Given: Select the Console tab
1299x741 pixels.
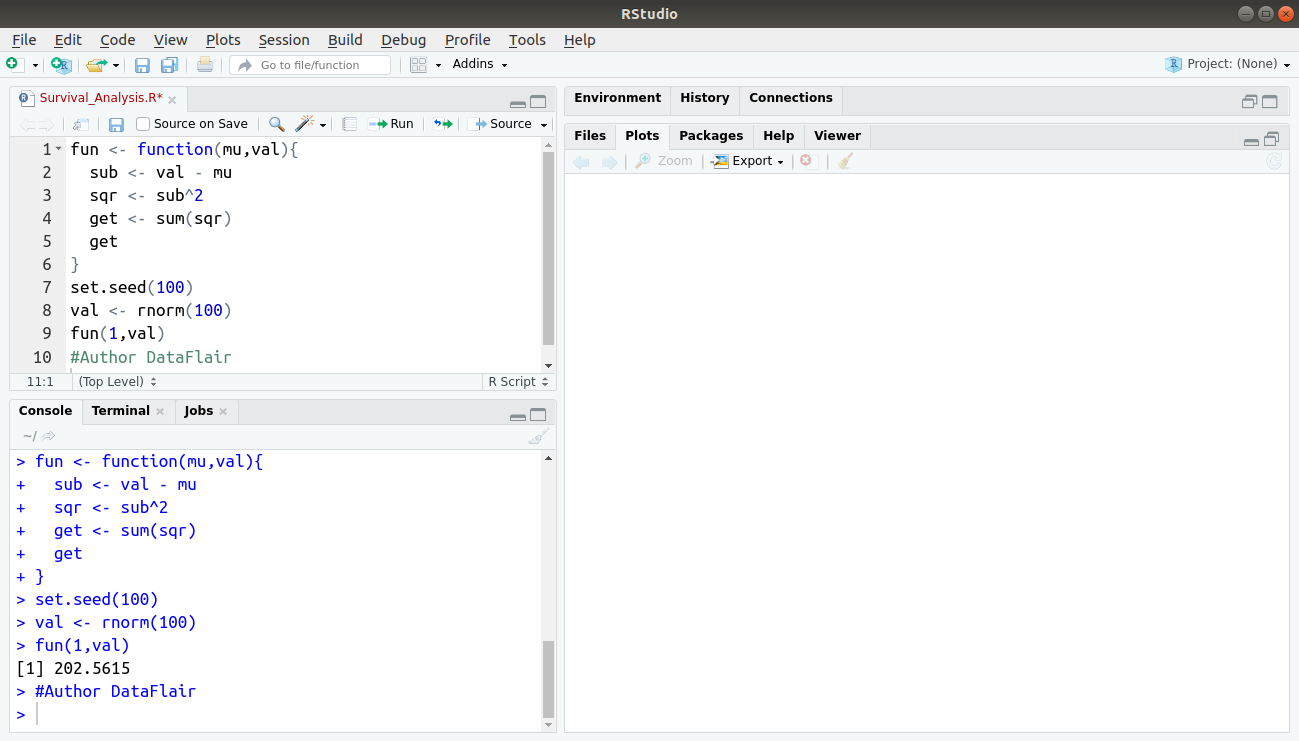Looking at the screenshot, I should pos(45,411).
